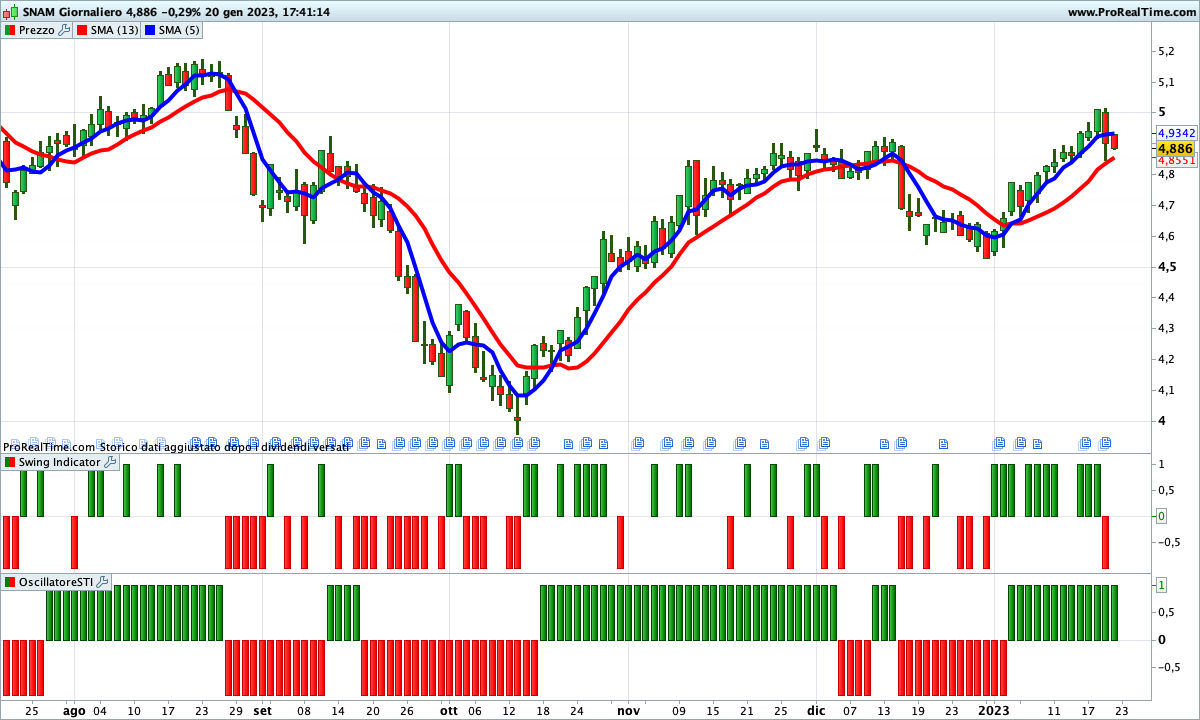This screenshot has width=1200, height=720.
Task: Select the OscillatoreSTI panel label
Action: pyautogui.click(x=56, y=581)
